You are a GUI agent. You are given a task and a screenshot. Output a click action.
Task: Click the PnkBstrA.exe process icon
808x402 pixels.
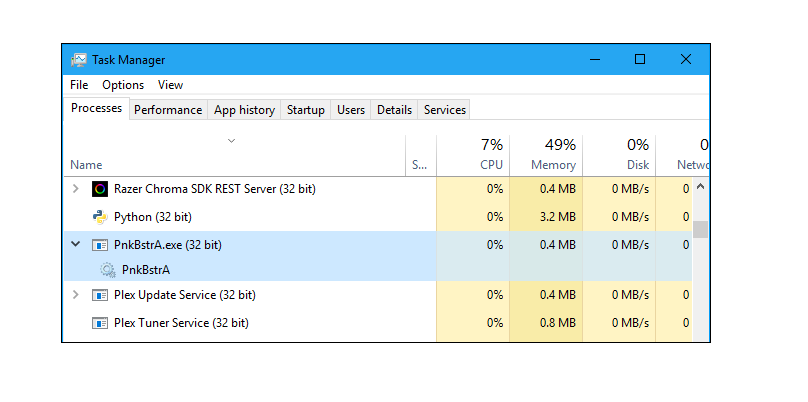coord(100,245)
